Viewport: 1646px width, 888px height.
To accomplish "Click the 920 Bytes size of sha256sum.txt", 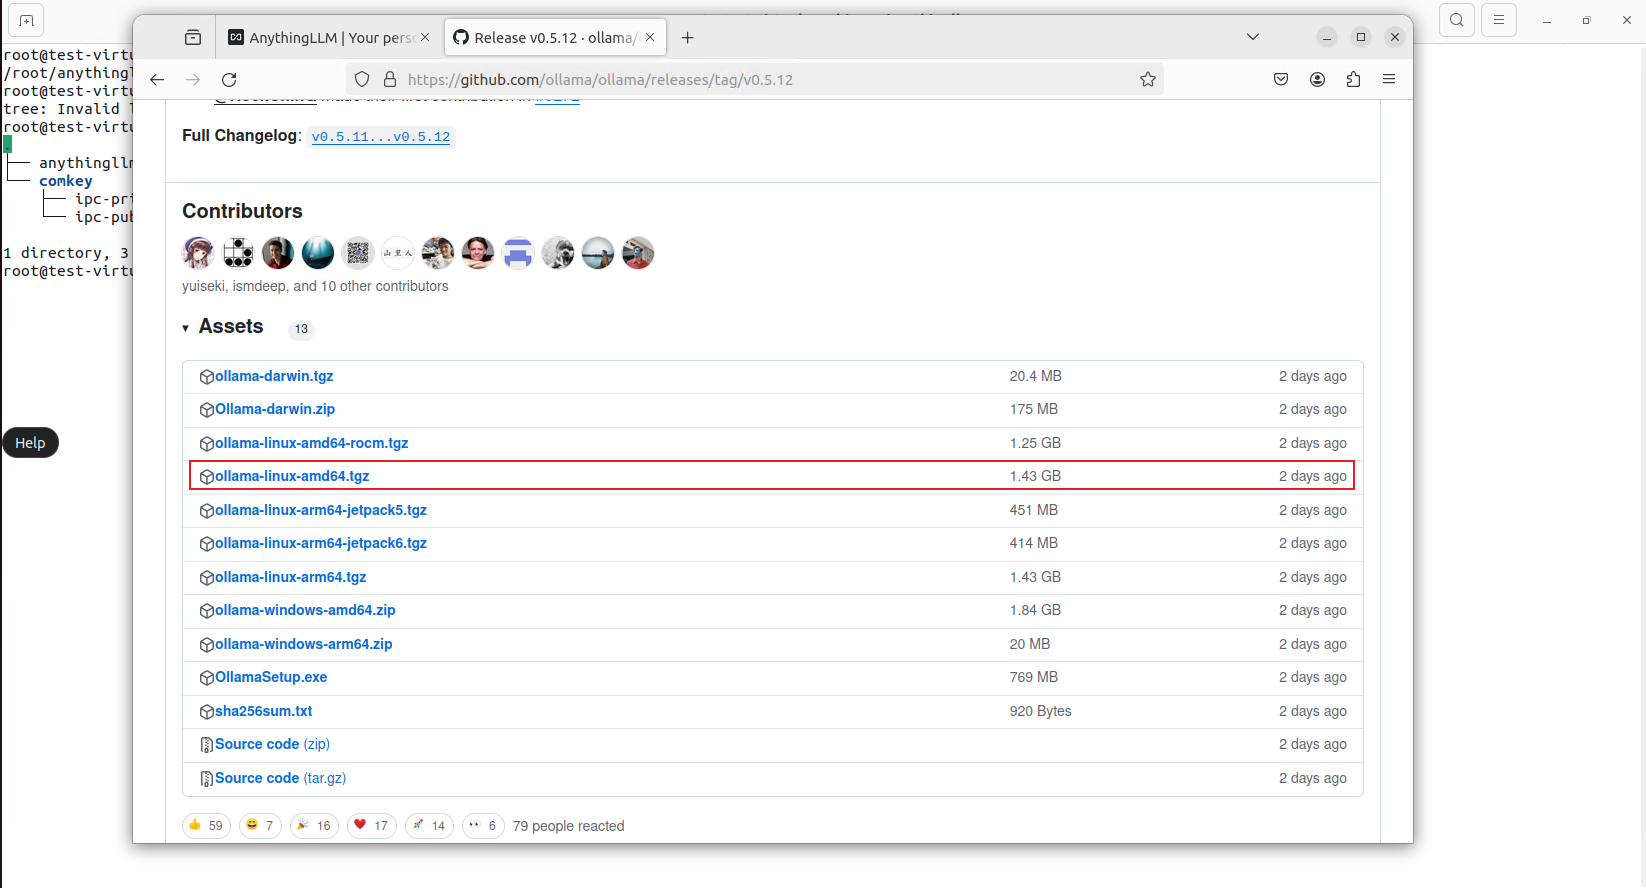I will (x=1040, y=711).
